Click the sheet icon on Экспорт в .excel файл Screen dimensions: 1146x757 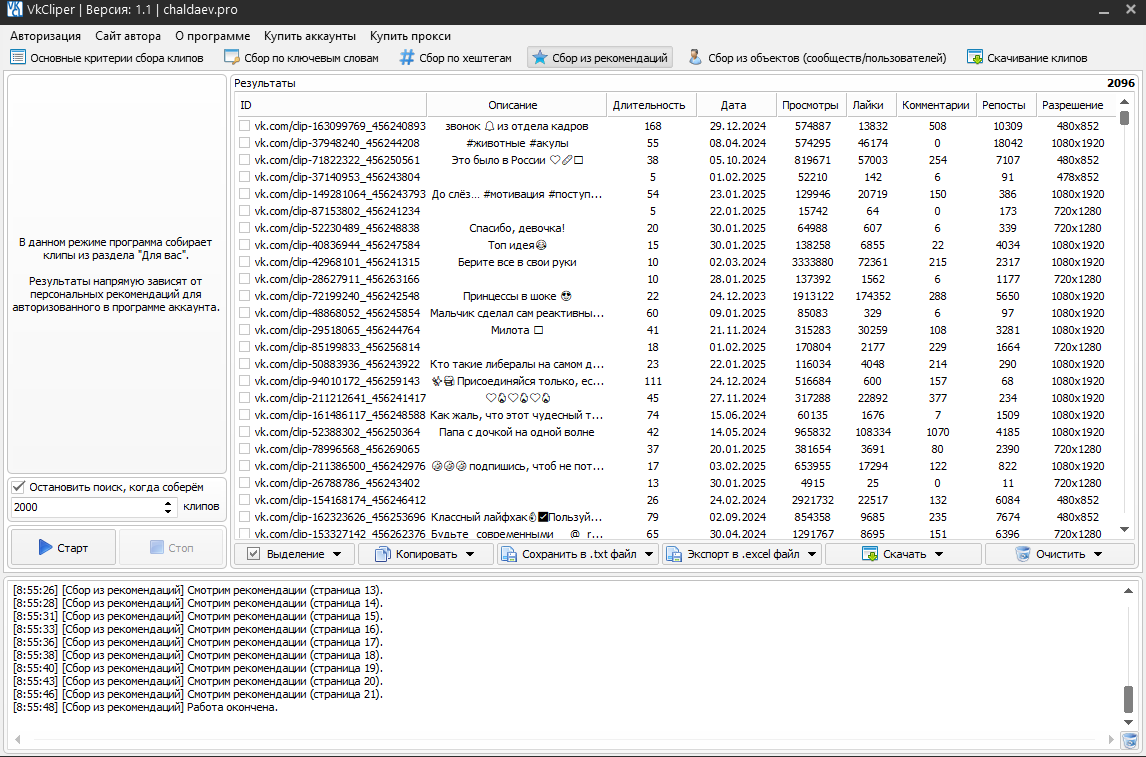(x=673, y=555)
